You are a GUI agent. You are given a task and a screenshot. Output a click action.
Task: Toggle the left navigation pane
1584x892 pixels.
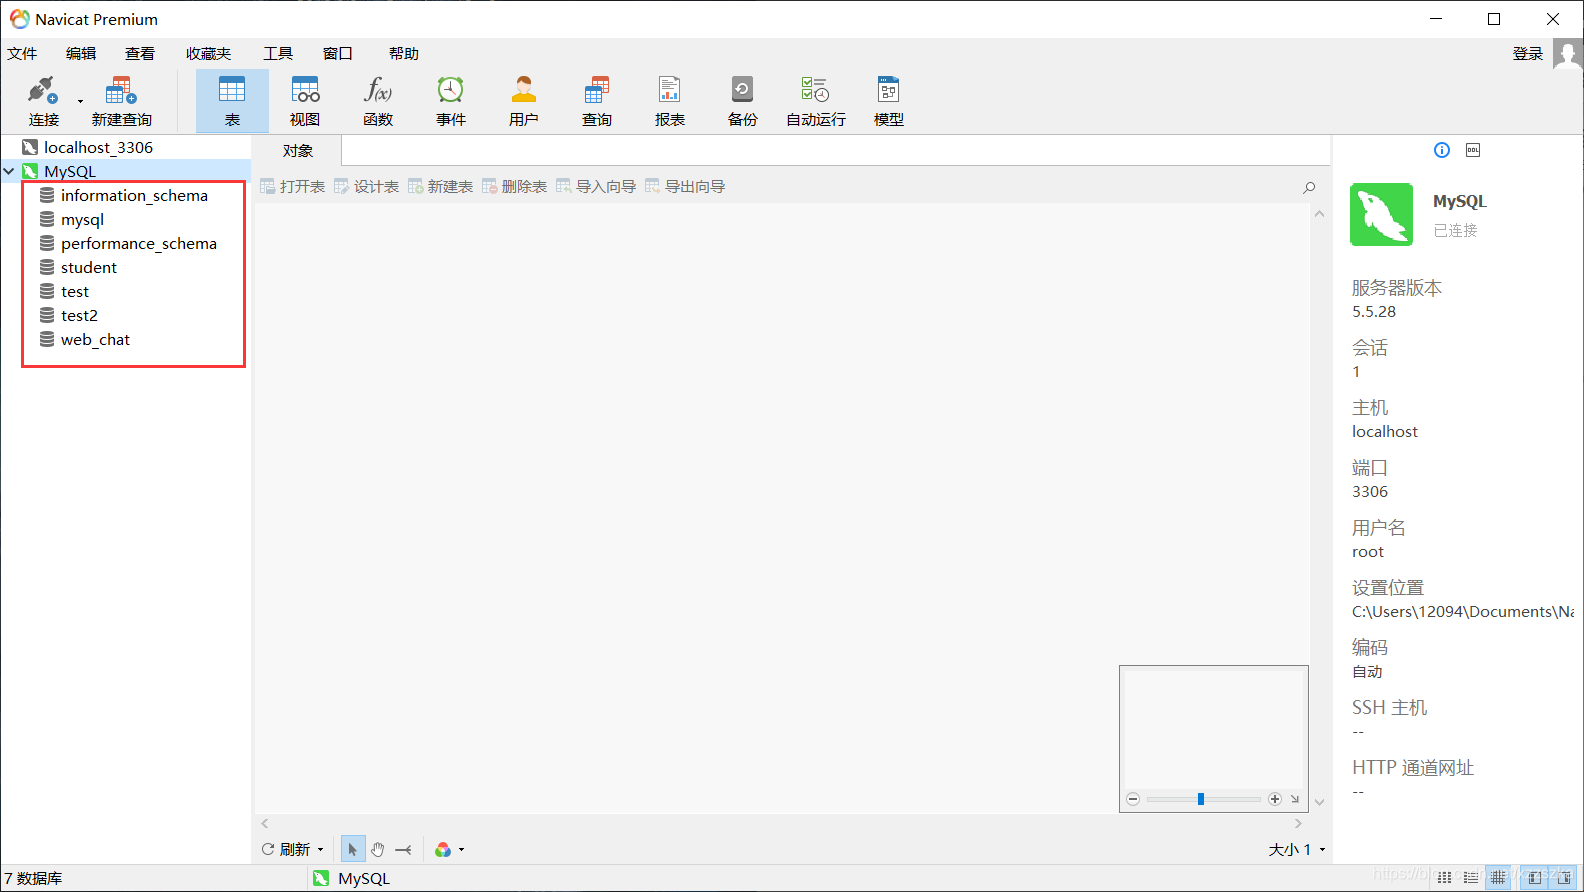(x=1535, y=877)
